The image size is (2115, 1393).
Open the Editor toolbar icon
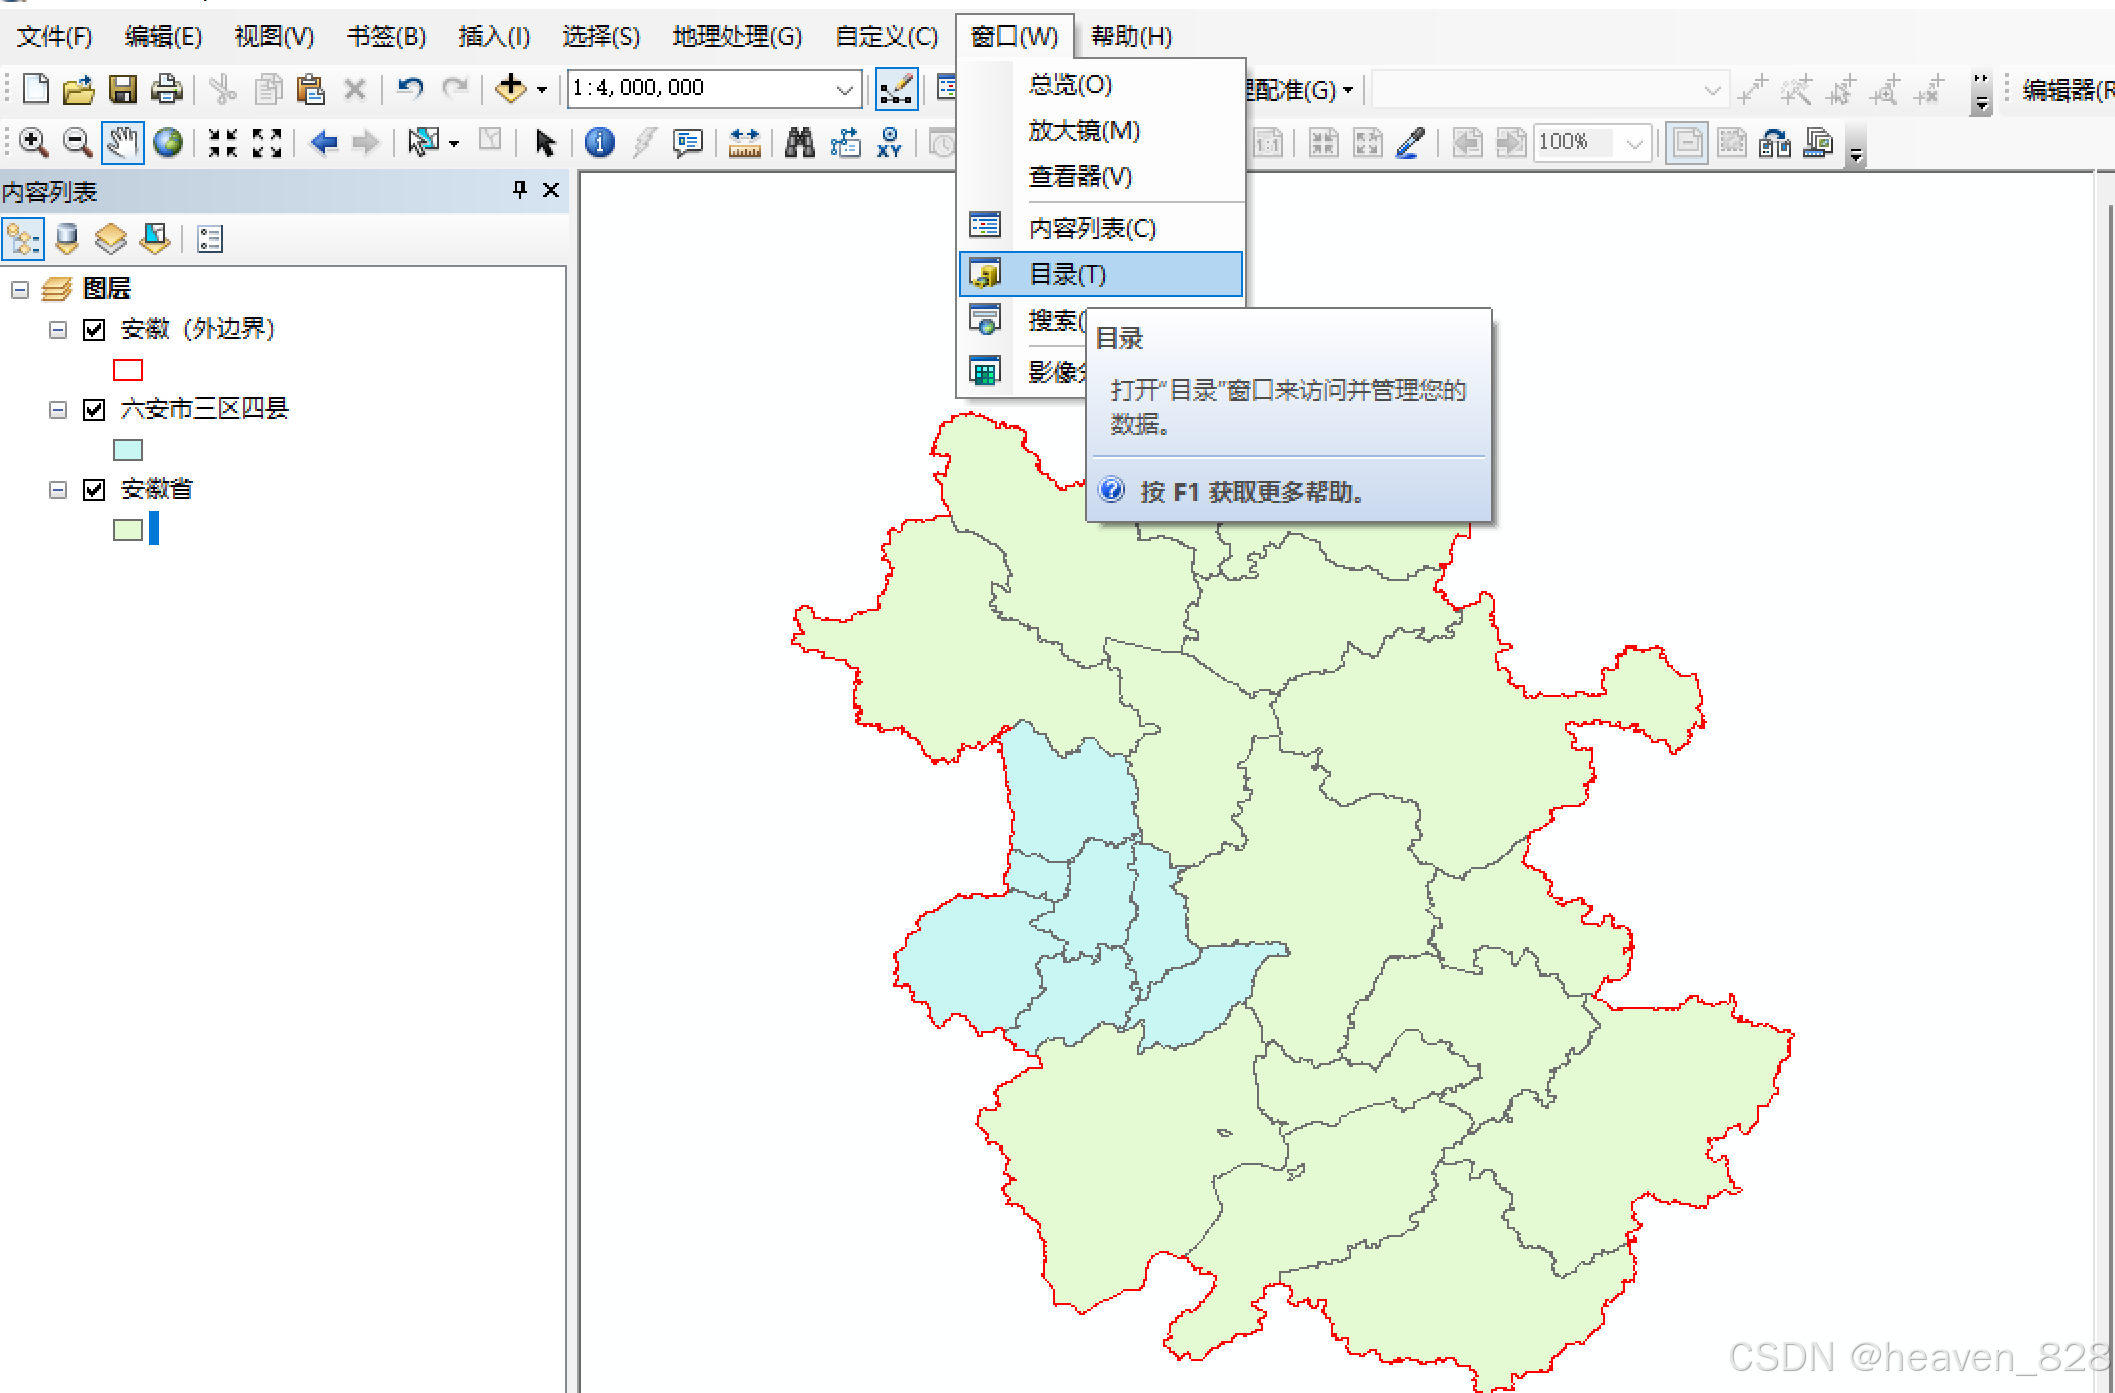click(896, 90)
